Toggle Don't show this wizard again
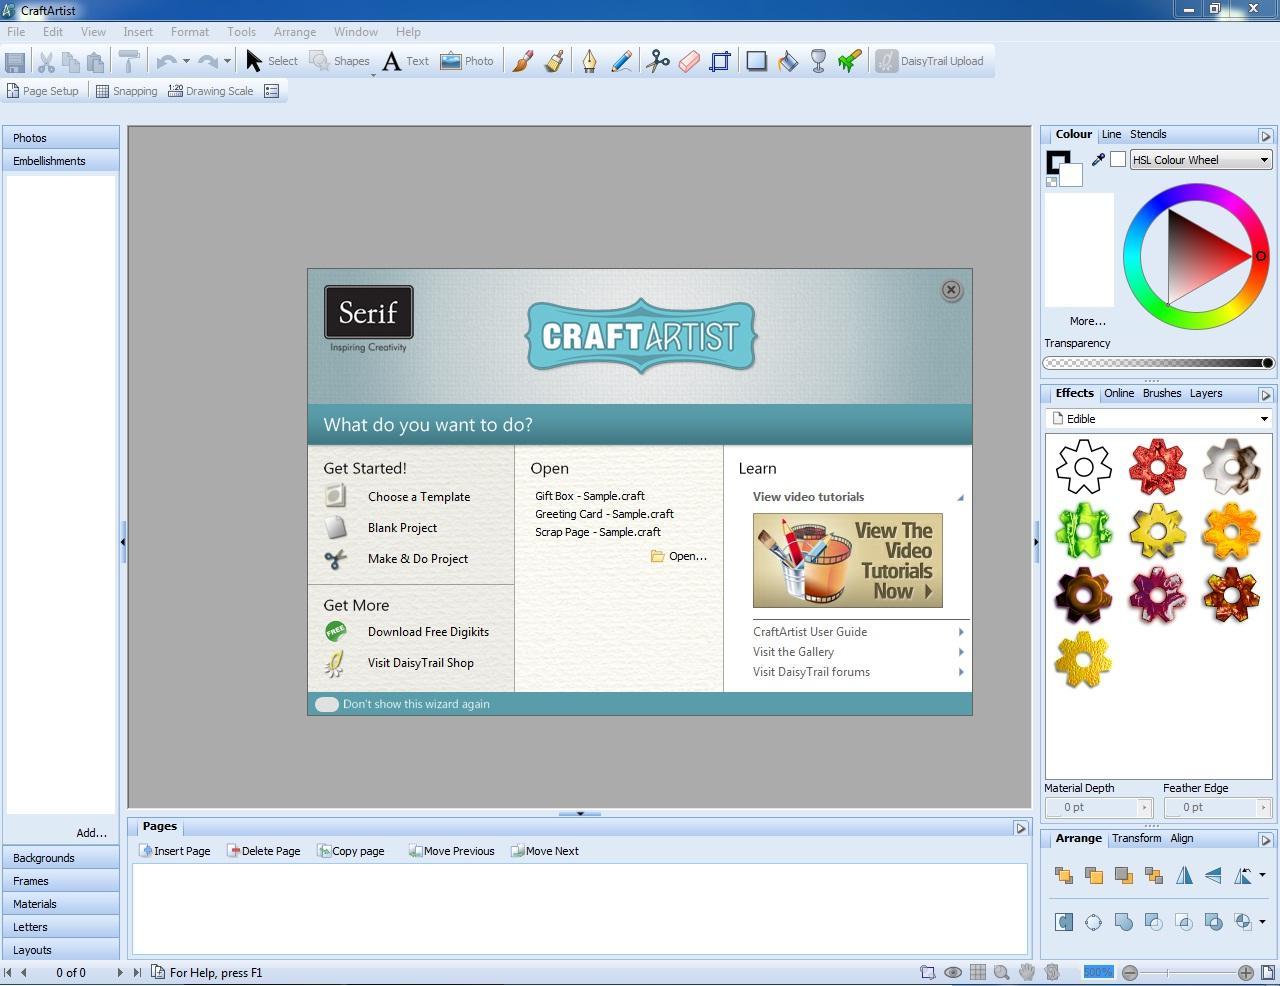This screenshot has height=986, width=1280. click(327, 704)
